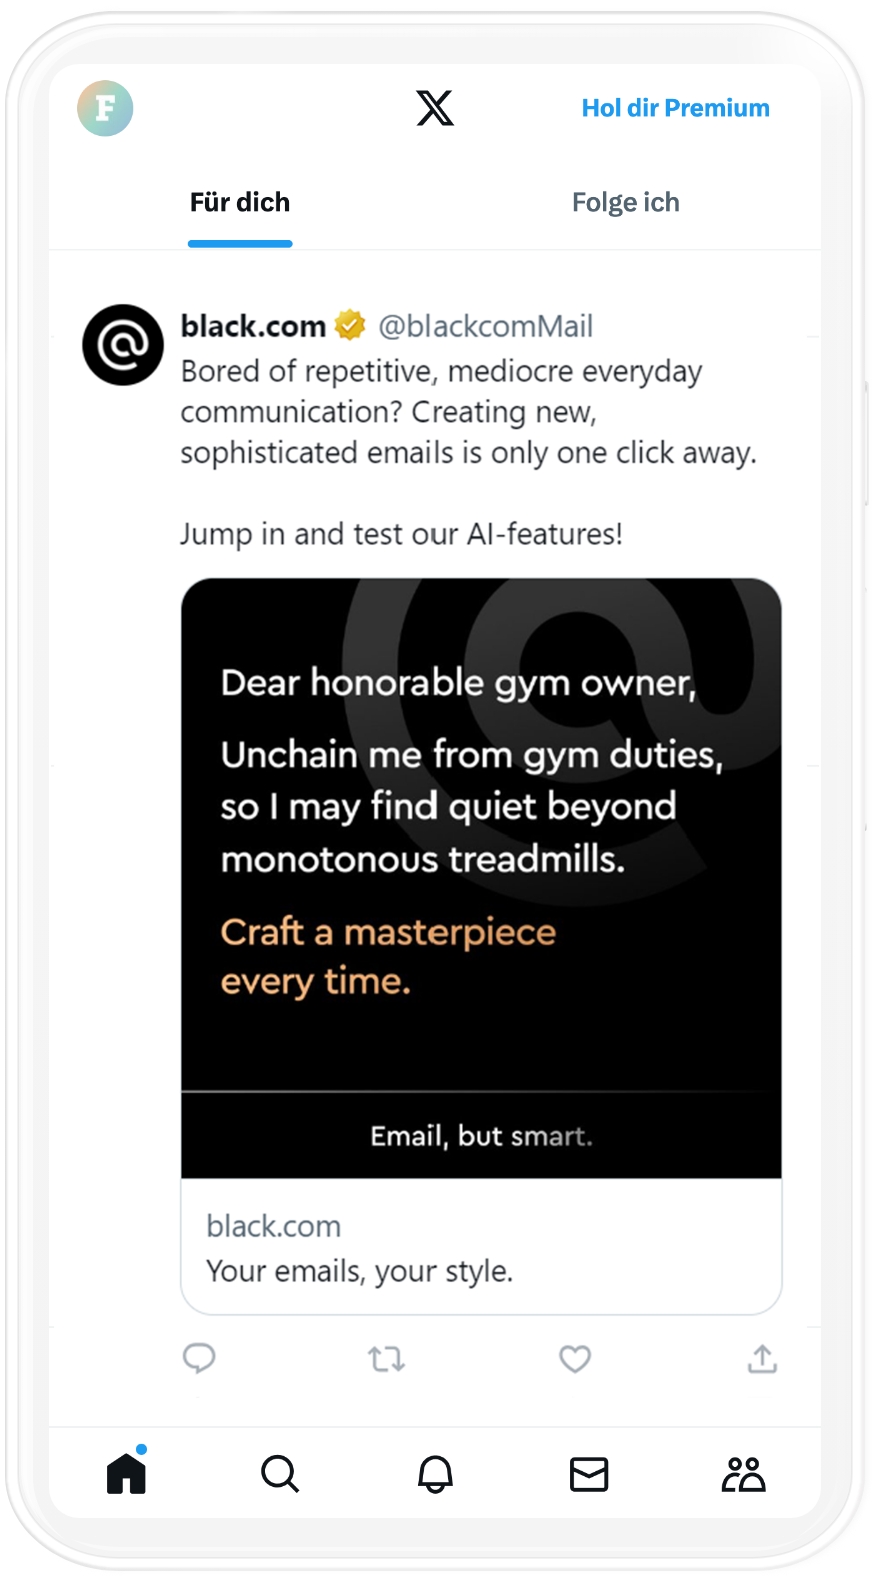Switch to the Für dich tab
Viewport: 880px width, 1582px height.
[240, 203]
